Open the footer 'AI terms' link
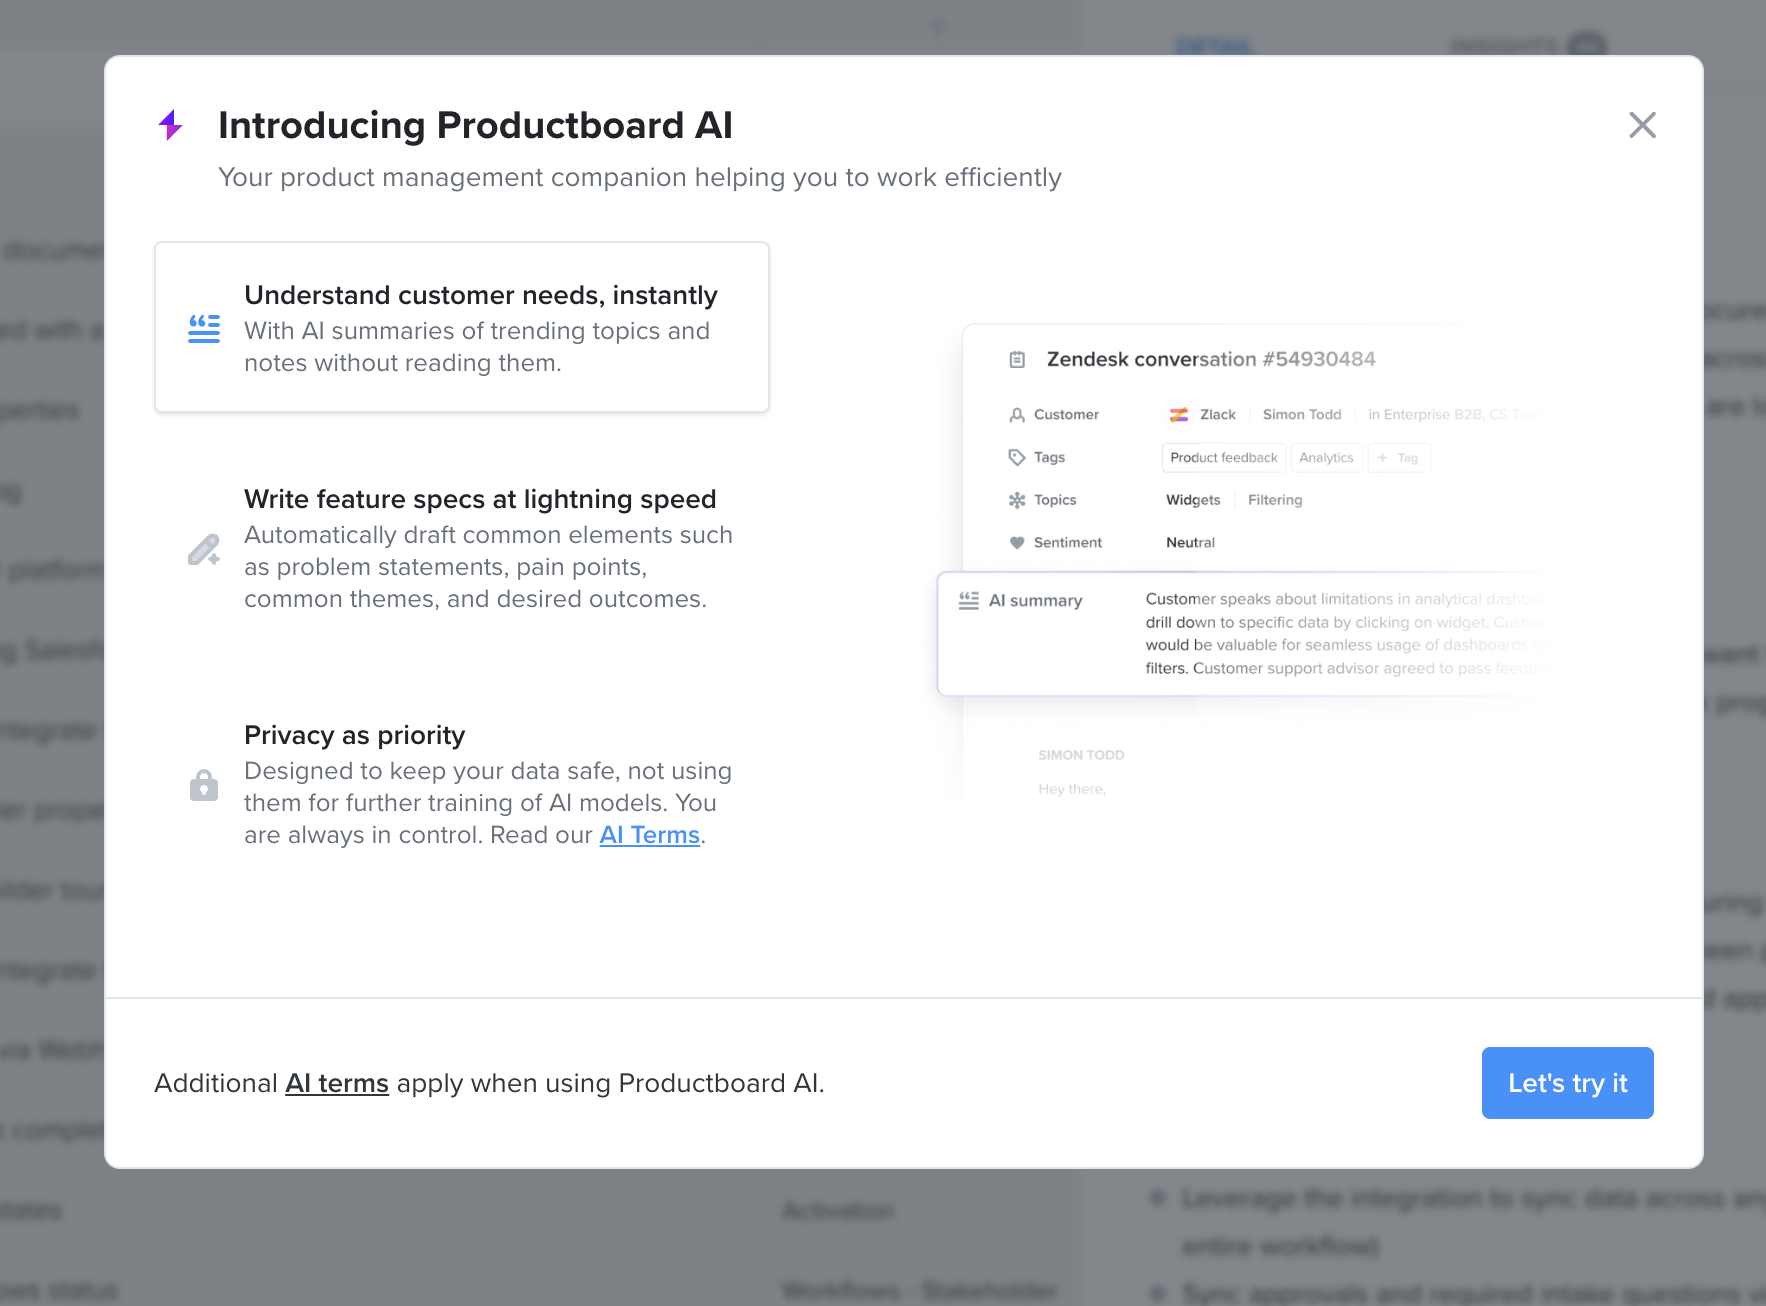This screenshot has width=1766, height=1306. (x=337, y=1083)
